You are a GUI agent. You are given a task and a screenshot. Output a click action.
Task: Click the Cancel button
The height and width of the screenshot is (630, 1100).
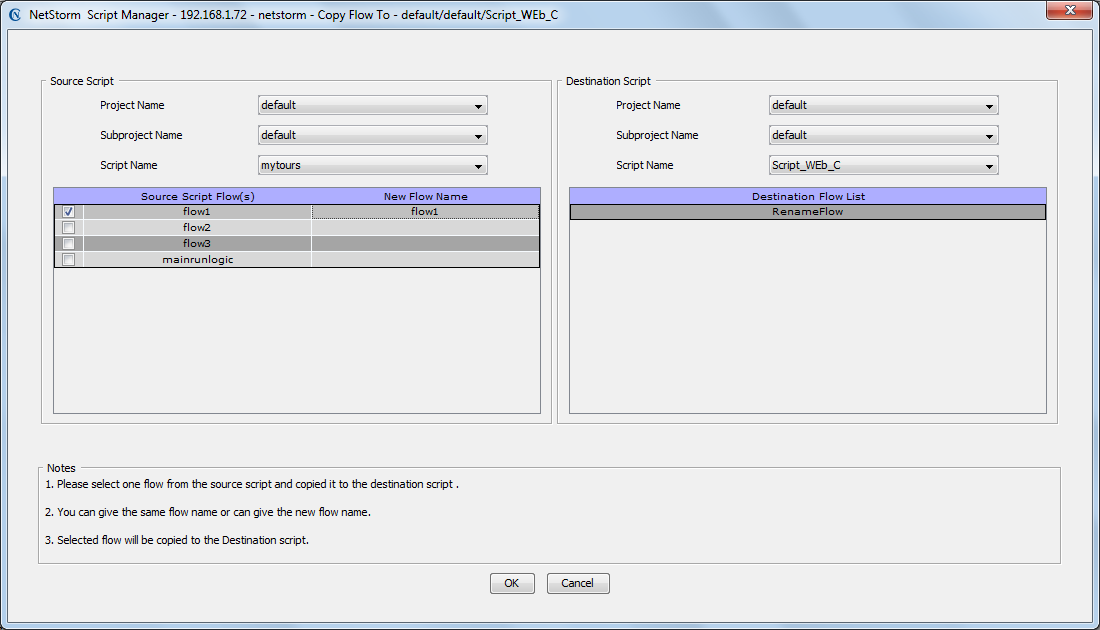(x=578, y=583)
